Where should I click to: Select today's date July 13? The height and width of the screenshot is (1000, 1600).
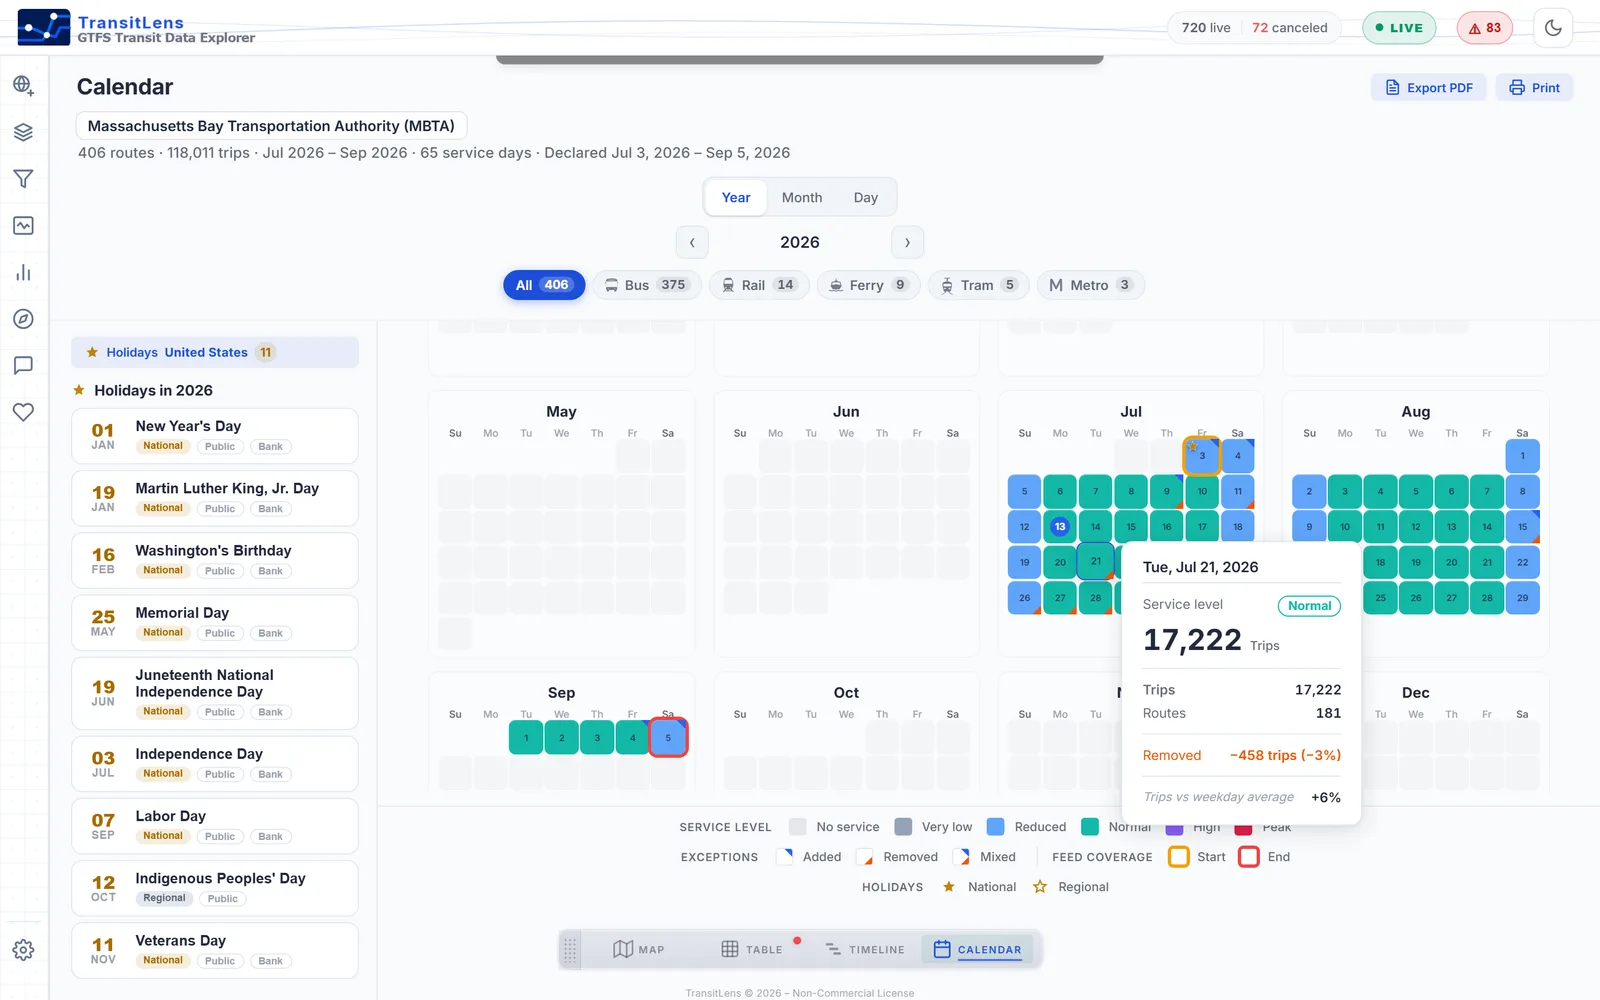[1060, 527]
